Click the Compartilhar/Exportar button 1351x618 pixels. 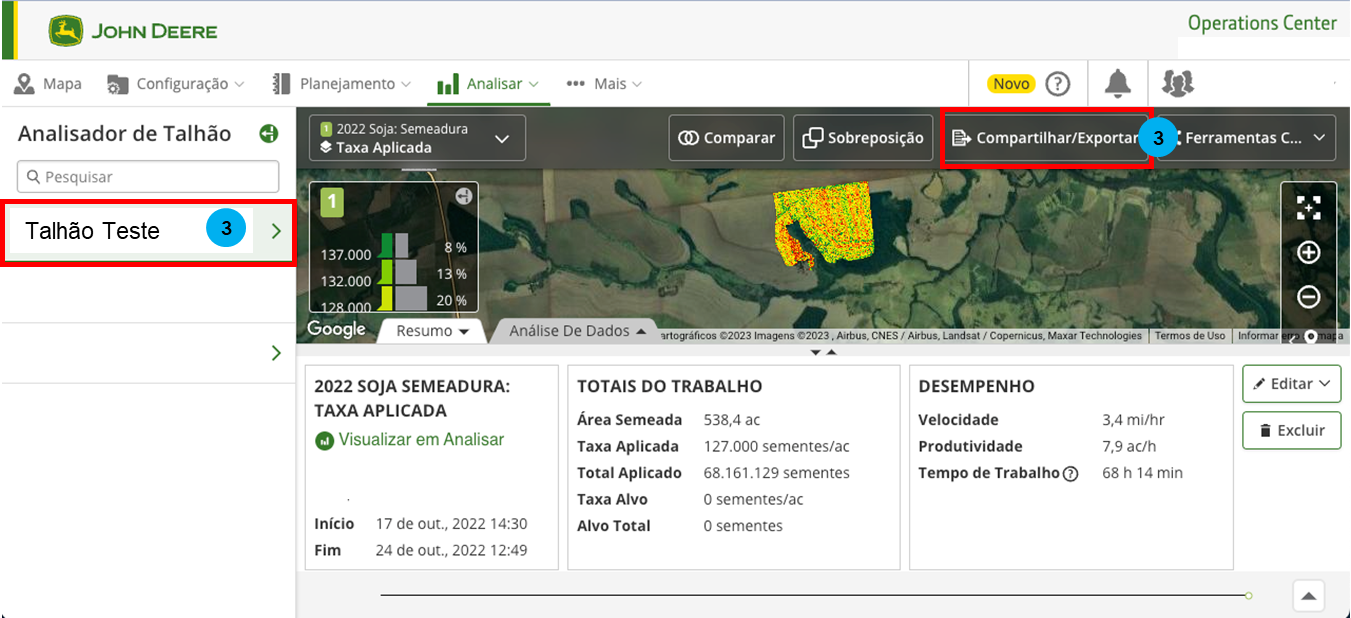(x=1044, y=138)
